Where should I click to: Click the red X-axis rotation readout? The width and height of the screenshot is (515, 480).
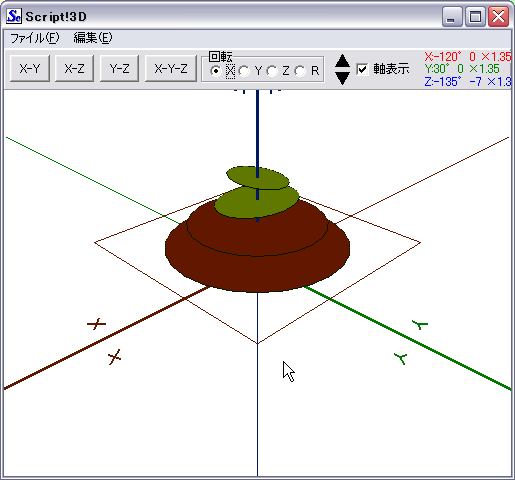click(468, 57)
